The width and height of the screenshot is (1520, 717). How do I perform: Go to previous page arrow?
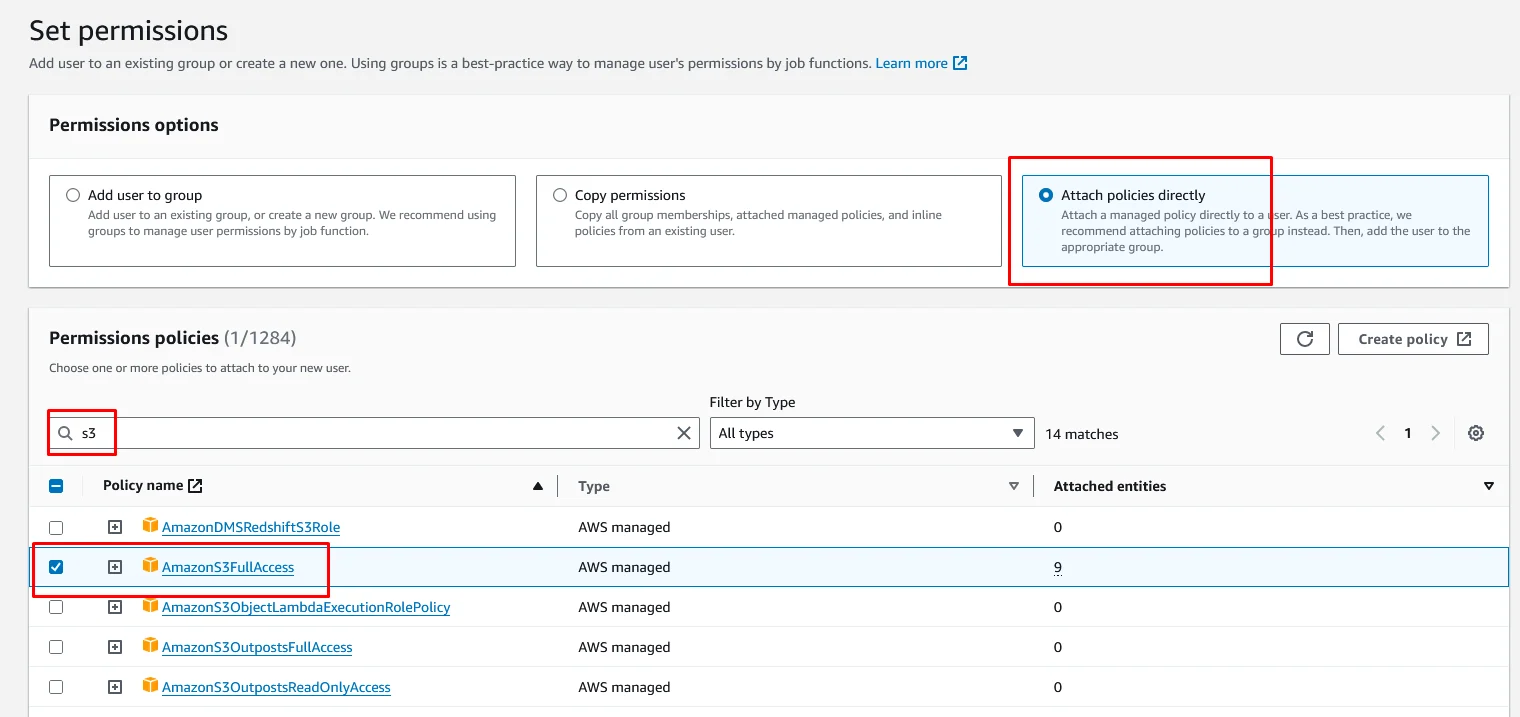point(1381,433)
